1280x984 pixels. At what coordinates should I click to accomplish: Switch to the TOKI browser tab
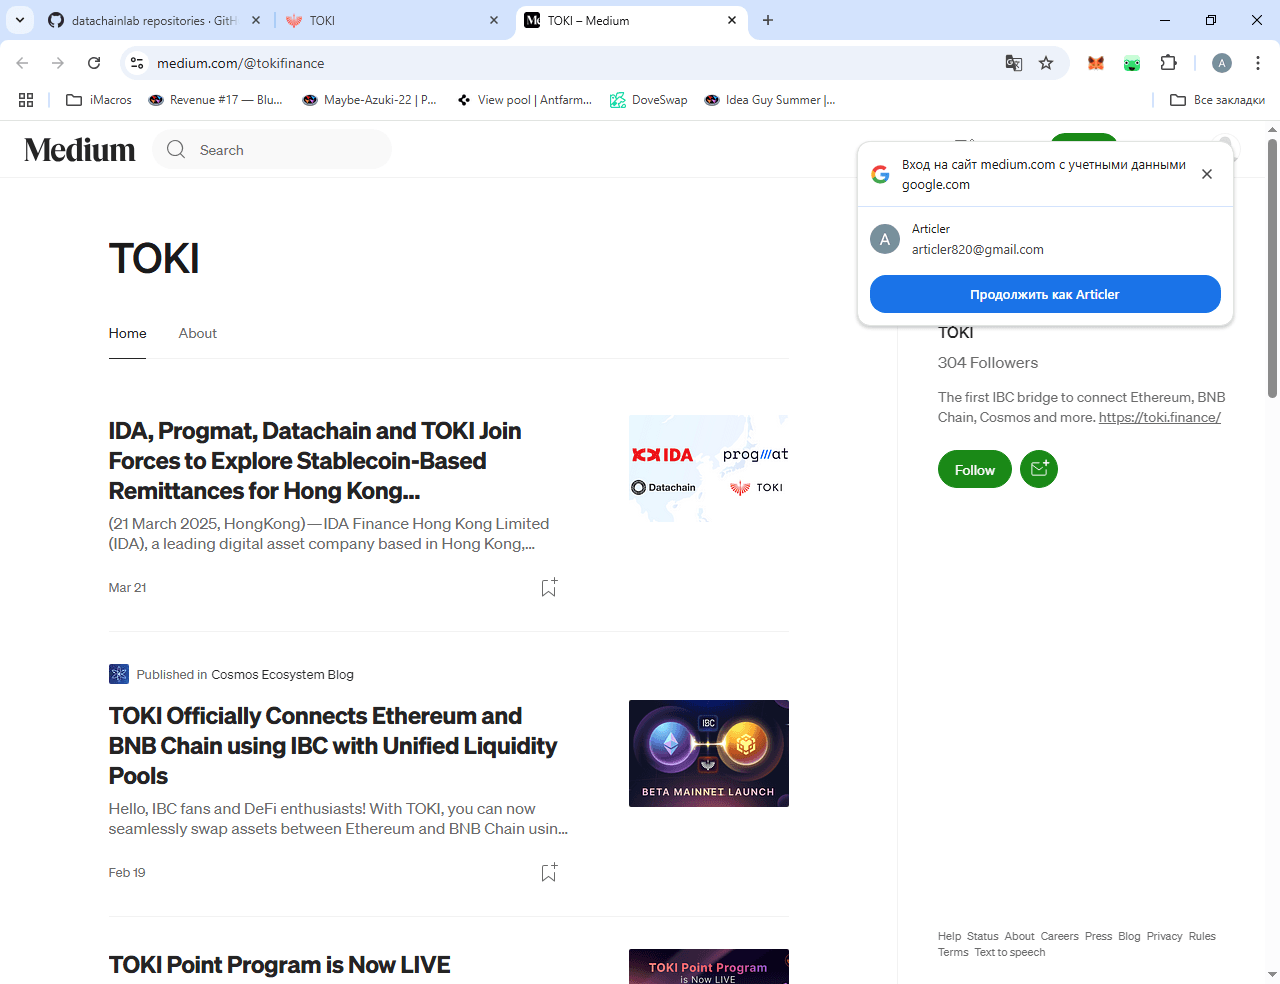pyautogui.click(x=391, y=20)
